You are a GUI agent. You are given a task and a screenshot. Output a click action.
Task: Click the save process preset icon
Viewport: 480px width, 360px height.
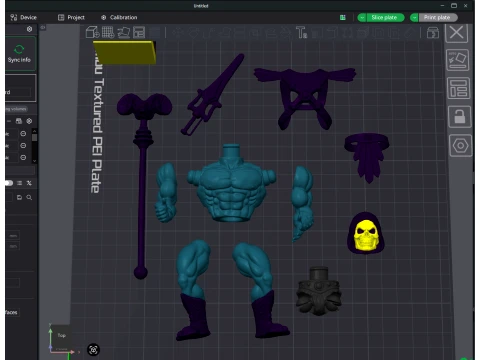coord(19,198)
